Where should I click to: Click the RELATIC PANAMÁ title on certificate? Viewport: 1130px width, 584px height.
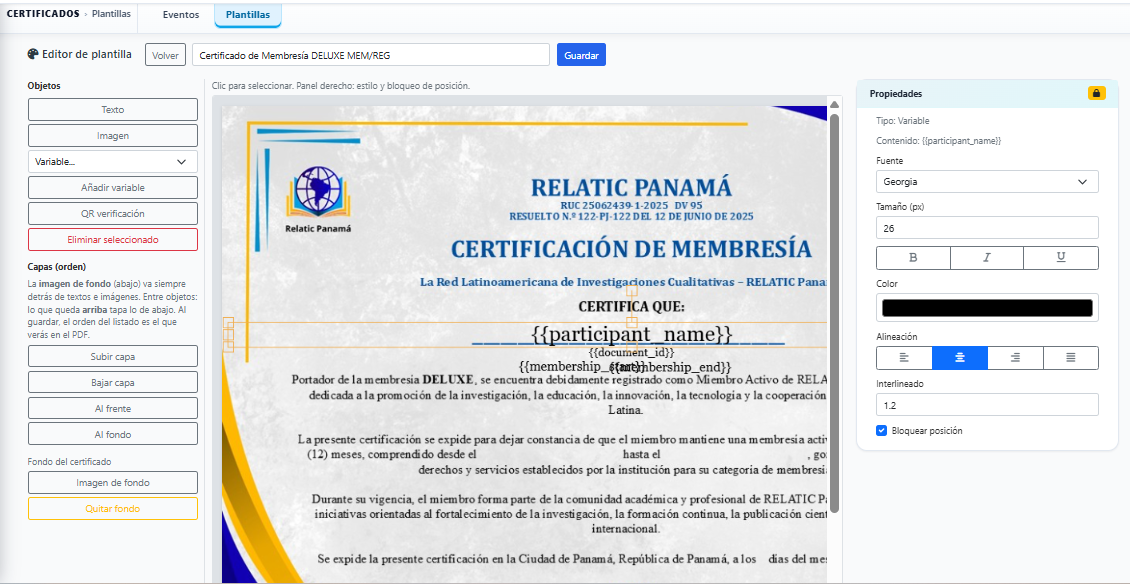631,187
